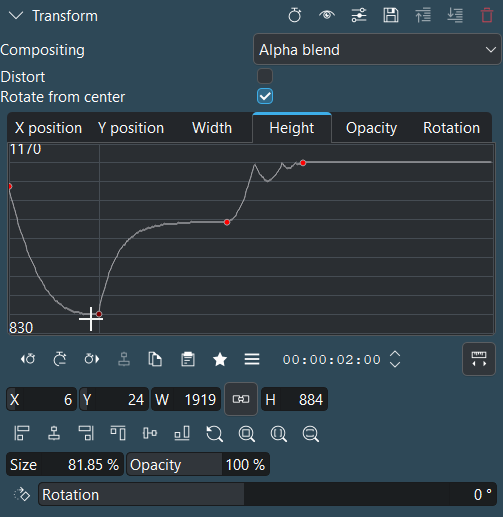
Task: Switch to the X position tab
Action: [48, 128]
